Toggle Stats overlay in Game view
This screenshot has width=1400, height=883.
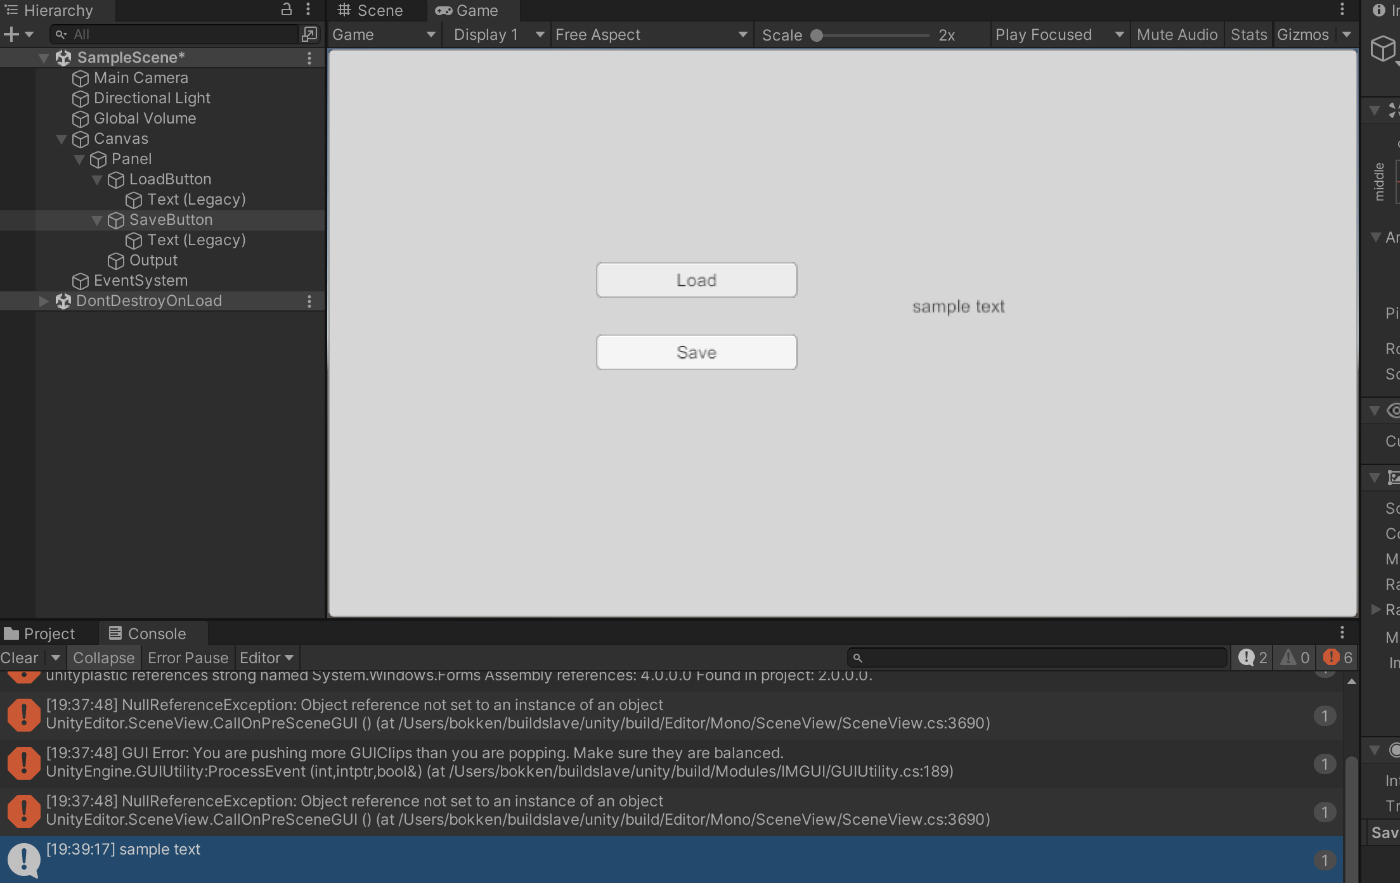1249,34
